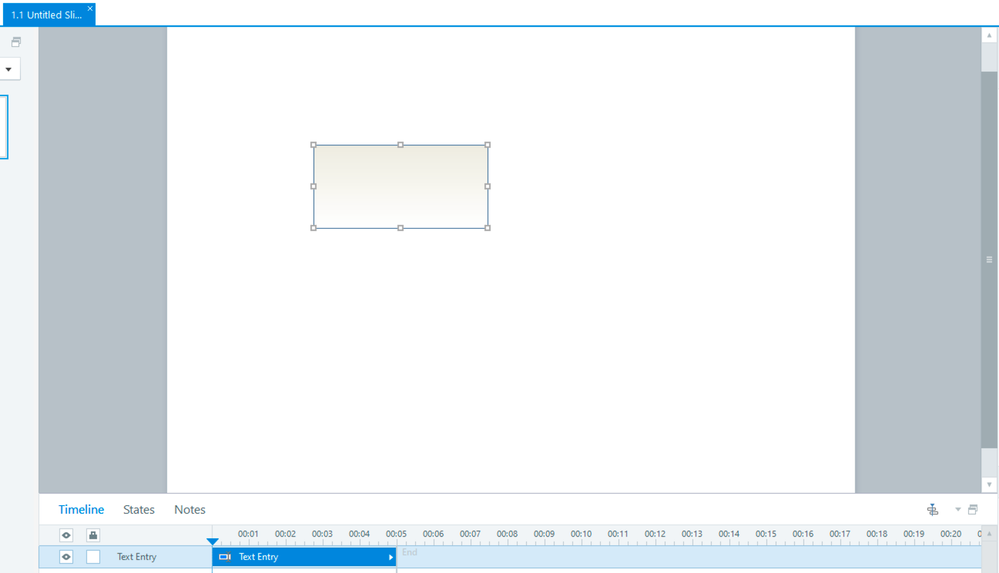Click the 00:15 mark on timeline ruler
This screenshot has height=573, width=999.
766,534
